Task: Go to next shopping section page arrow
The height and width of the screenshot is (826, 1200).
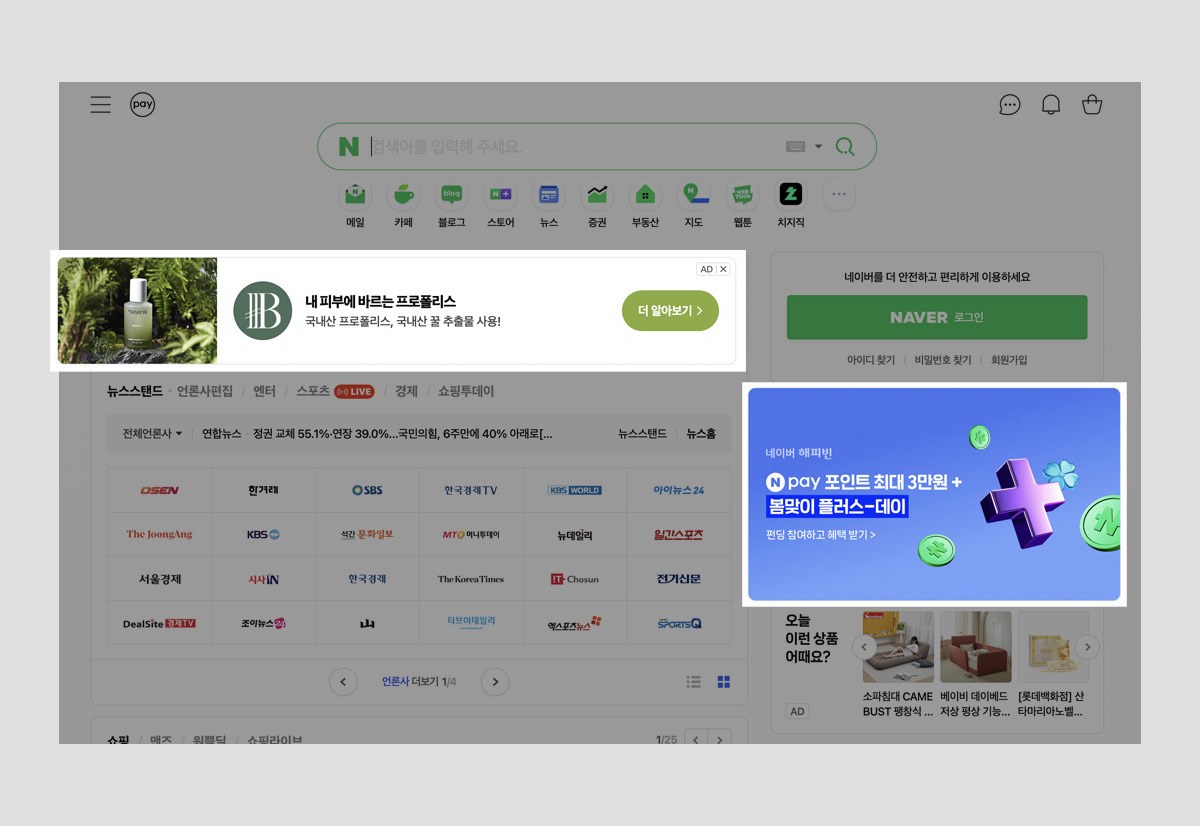Action: 719,740
